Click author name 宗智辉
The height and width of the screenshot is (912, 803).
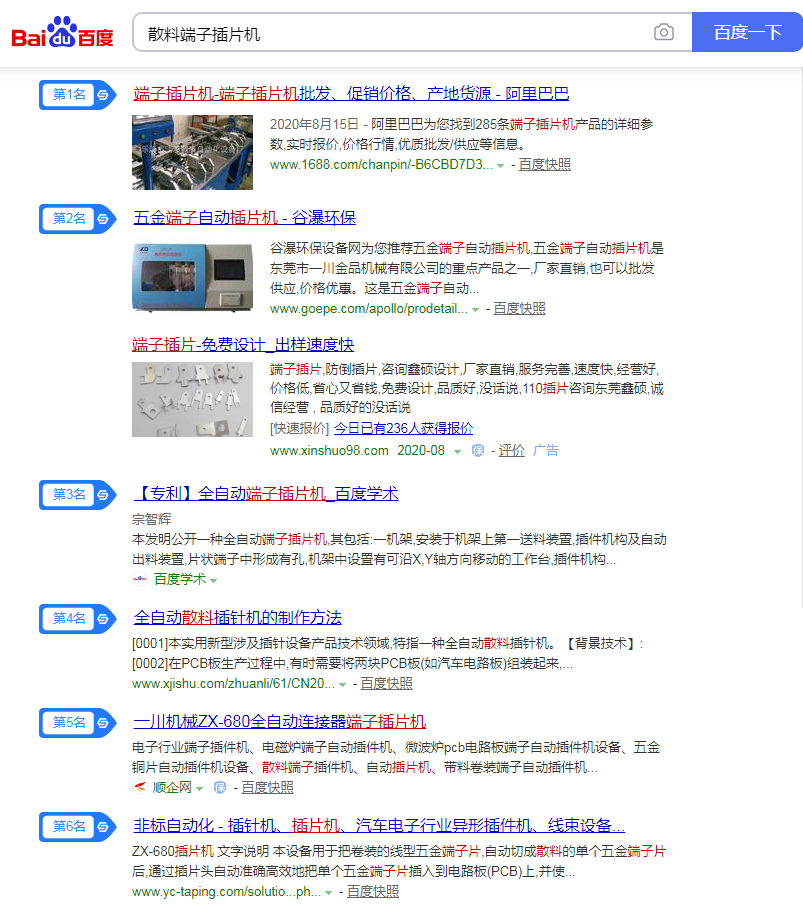tap(152, 519)
